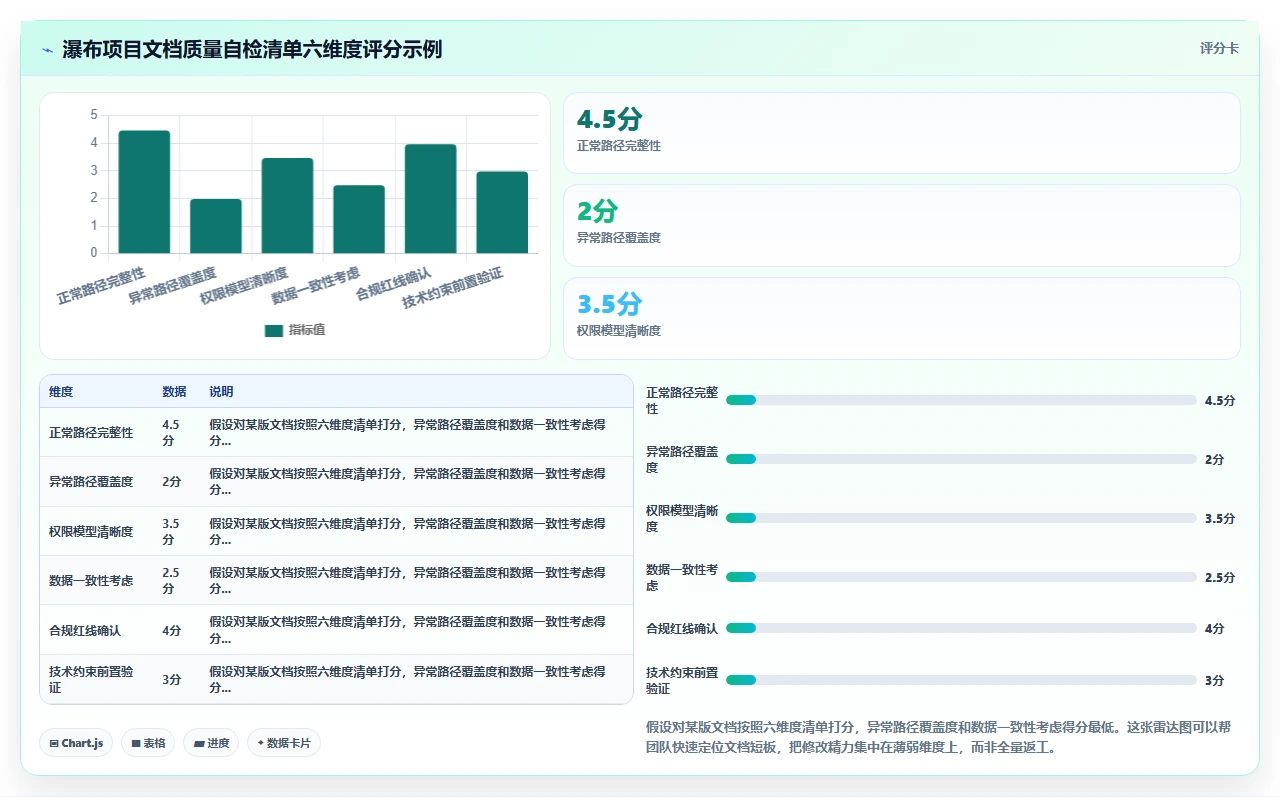Click the 异常路径覆盖度 progress bar
The width and height of the screenshot is (1280, 797).
click(x=961, y=459)
